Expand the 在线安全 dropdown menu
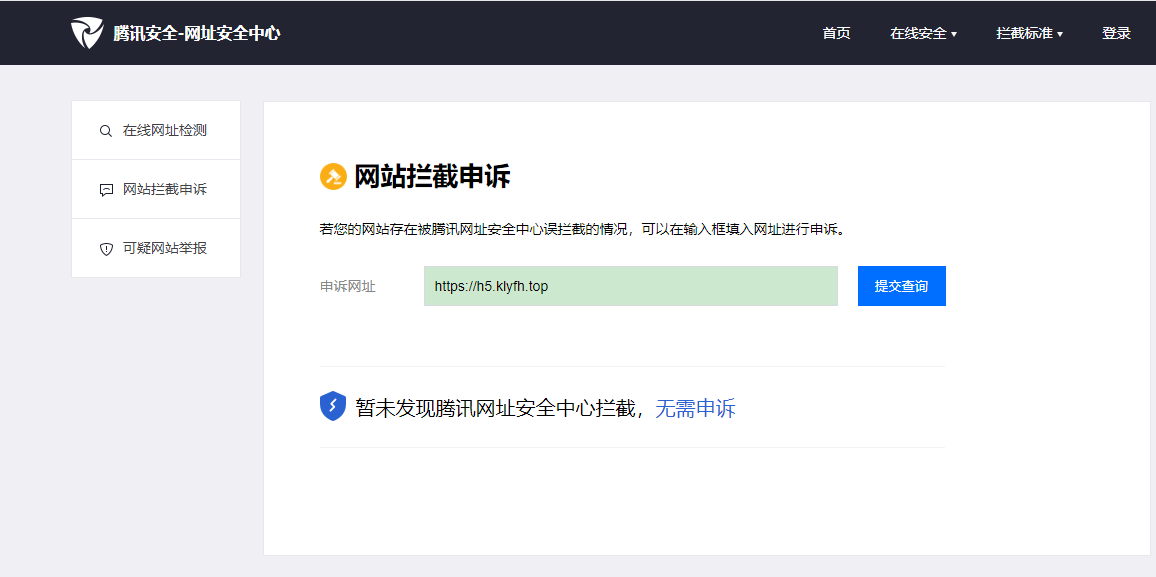The image size is (1156, 577). (923, 33)
